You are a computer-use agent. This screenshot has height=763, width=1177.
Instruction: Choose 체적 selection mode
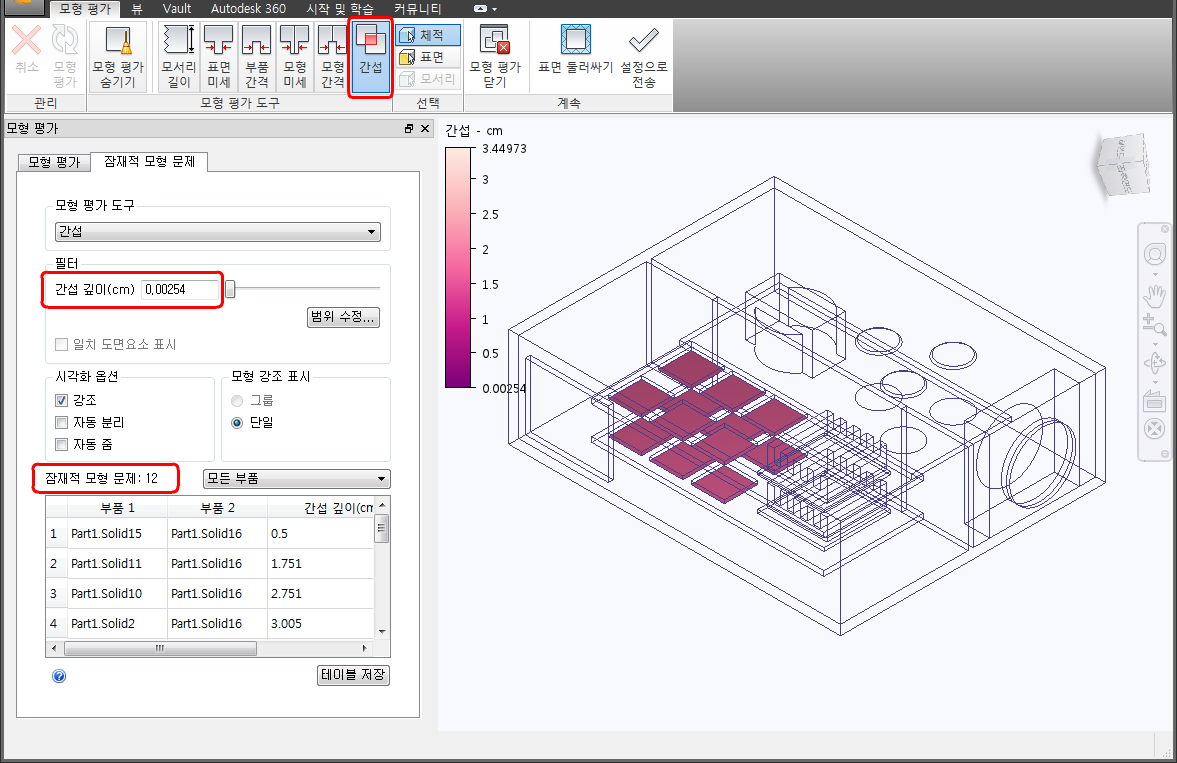point(428,35)
